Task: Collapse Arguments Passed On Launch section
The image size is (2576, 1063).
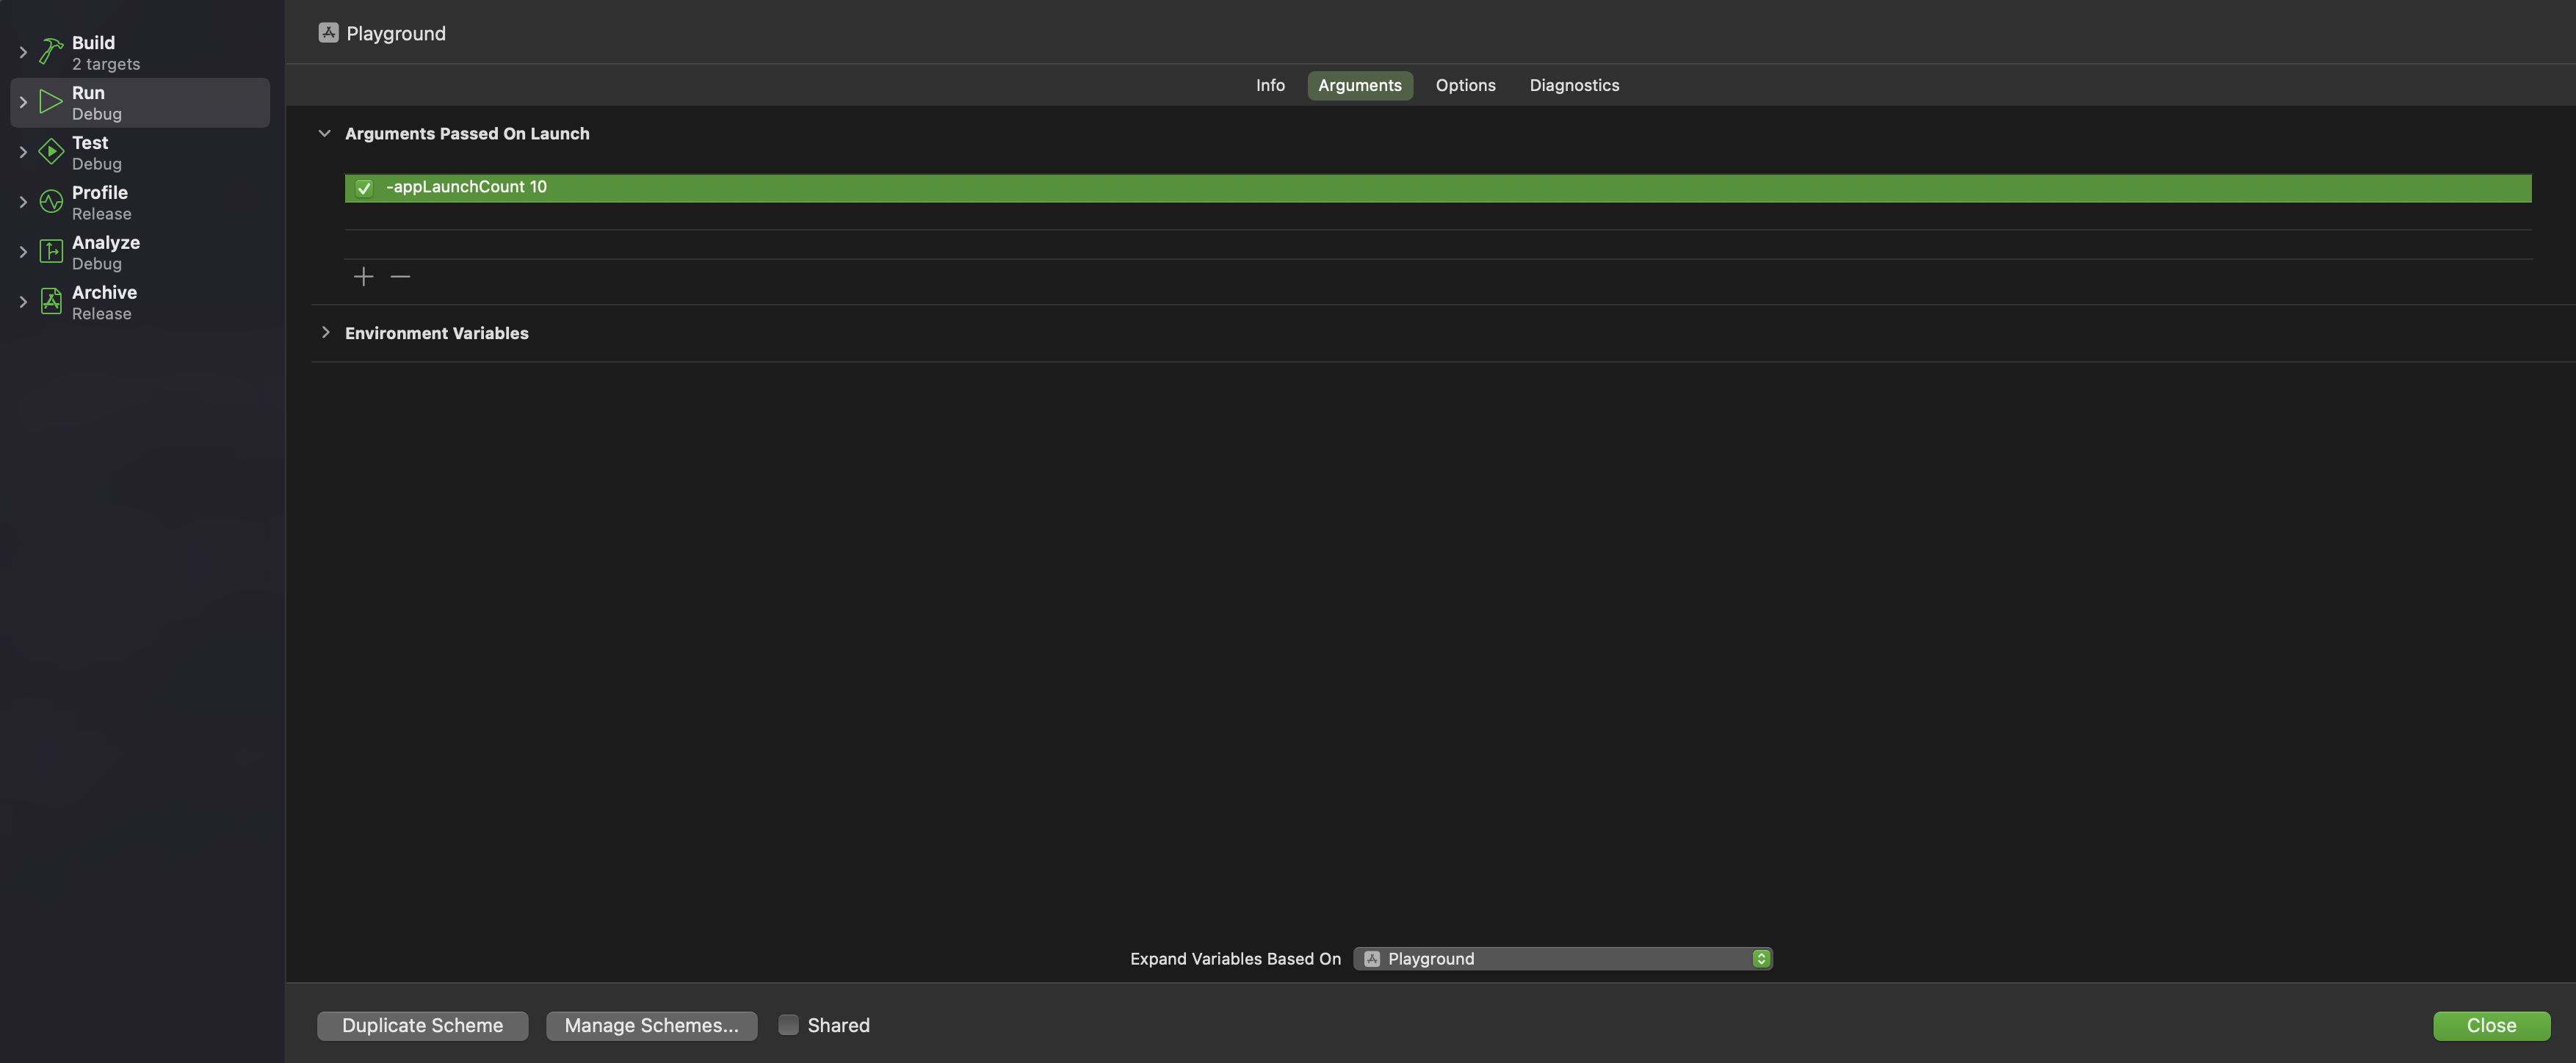Action: pyautogui.click(x=325, y=132)
